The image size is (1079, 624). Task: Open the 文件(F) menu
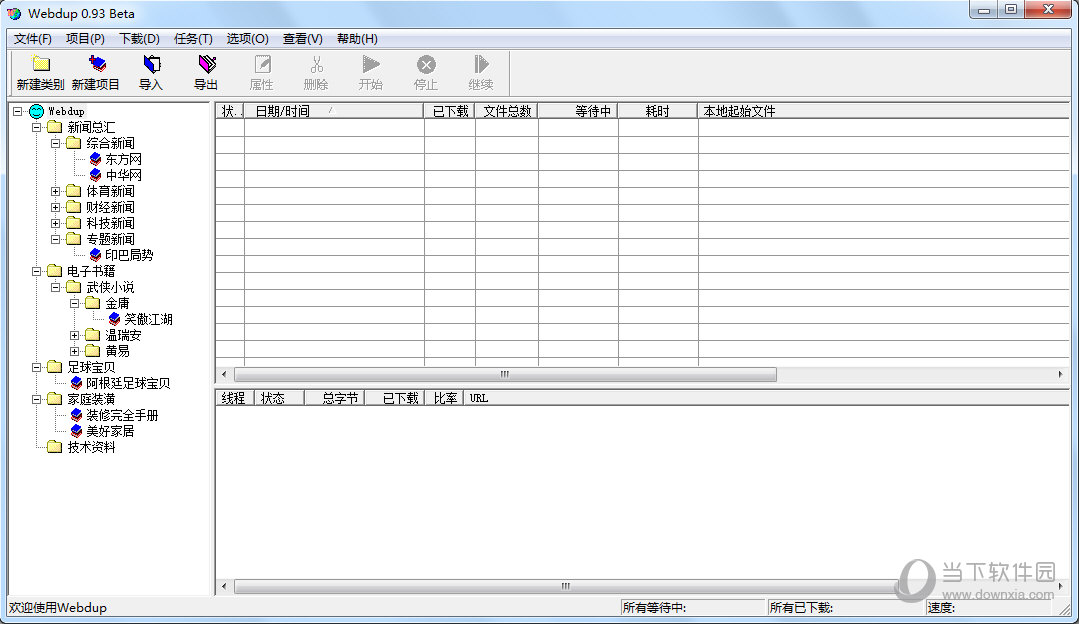coord(32,39)
